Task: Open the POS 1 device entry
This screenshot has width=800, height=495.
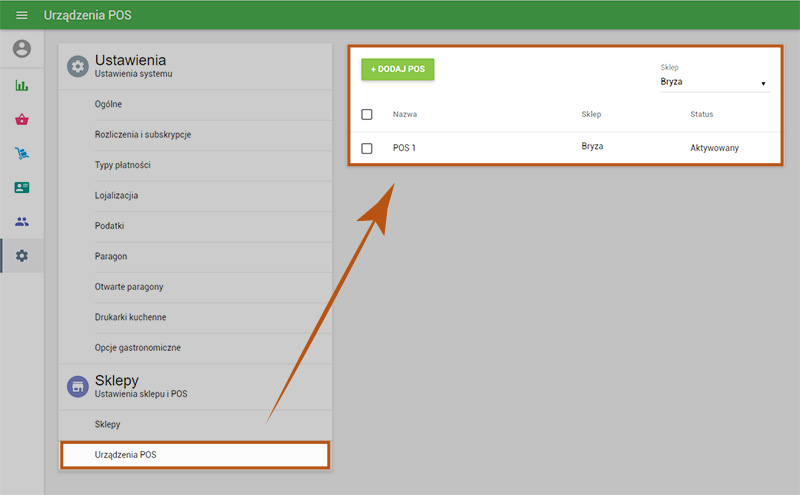Action: pyautogui.click(x=405, y=148)
